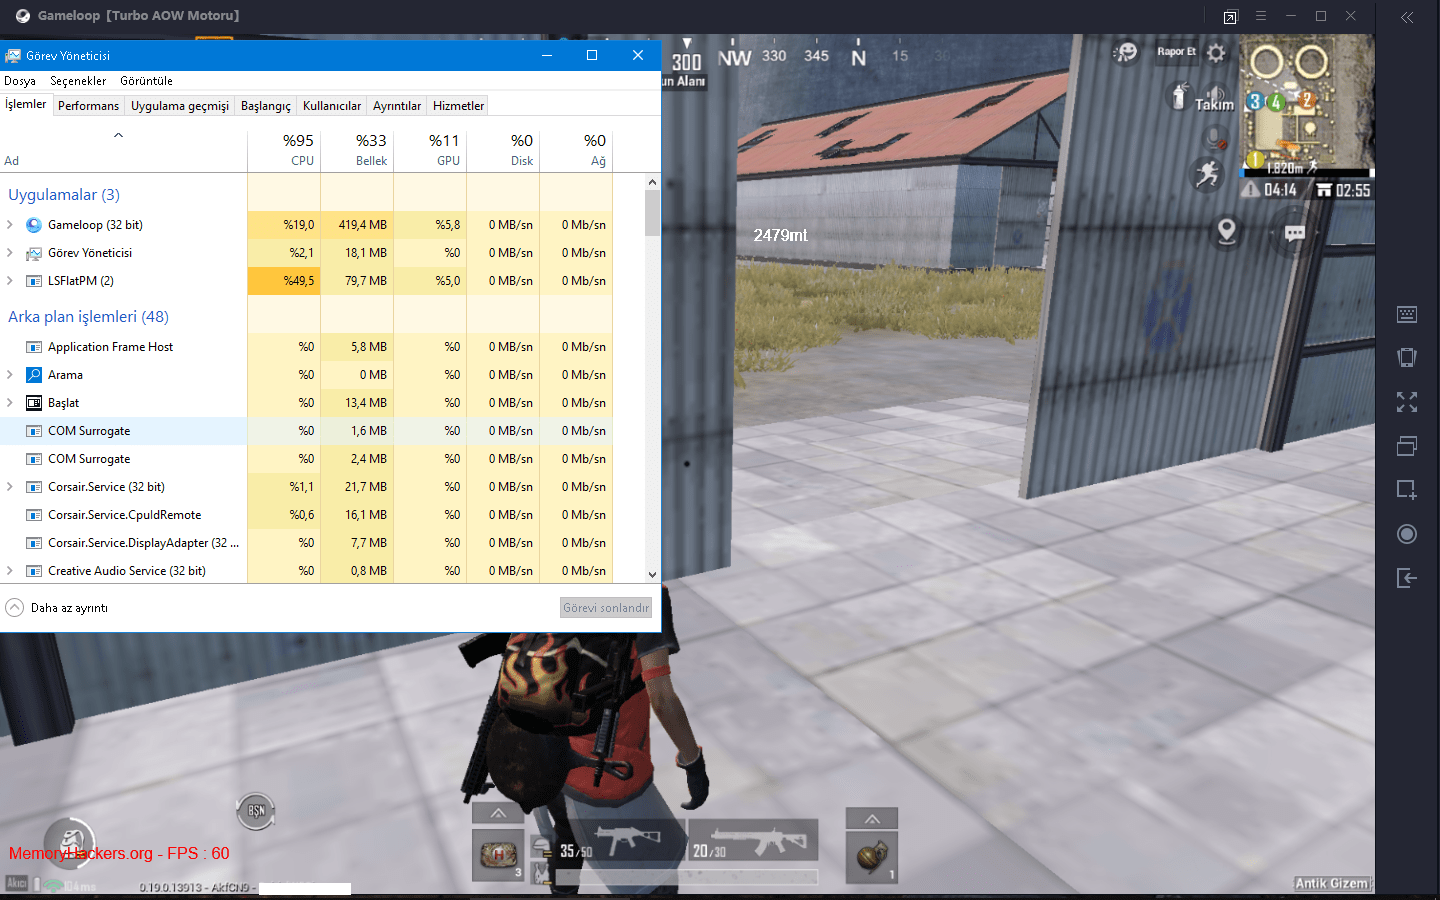Toggle fullscreen arrows icon in Gameloop sidebar
The image size is (1440, 900).
[1407, 402]
